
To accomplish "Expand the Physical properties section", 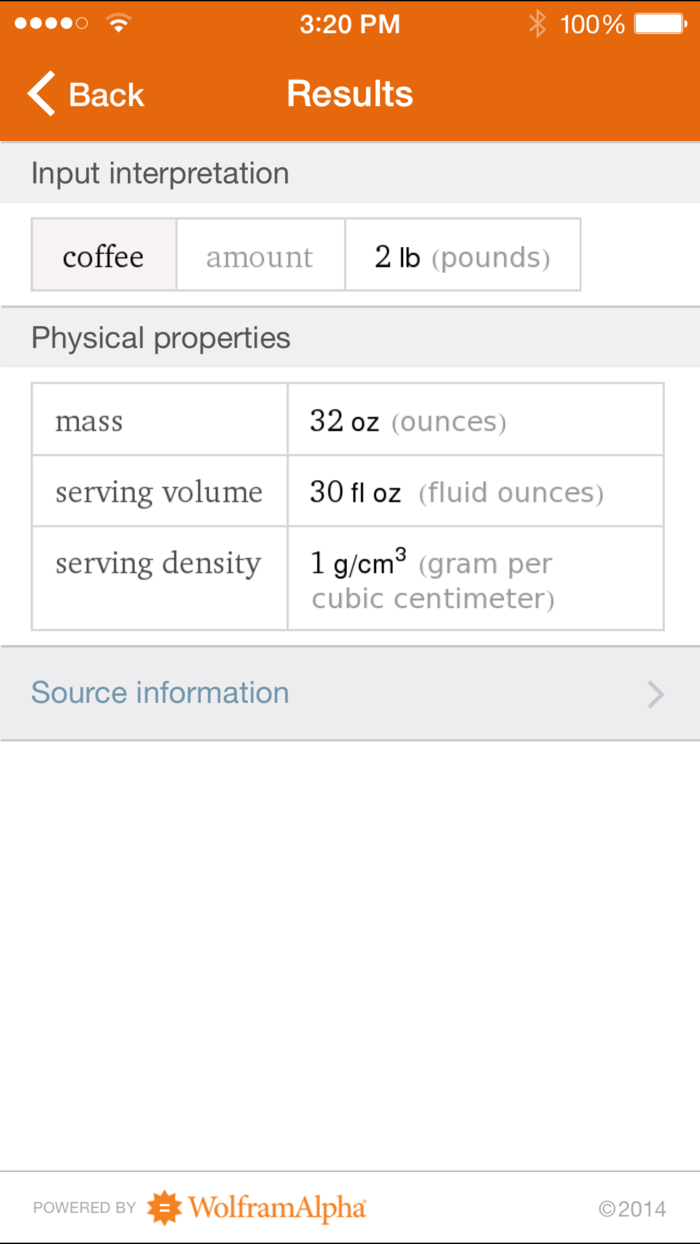I will (x=160, y=338).
